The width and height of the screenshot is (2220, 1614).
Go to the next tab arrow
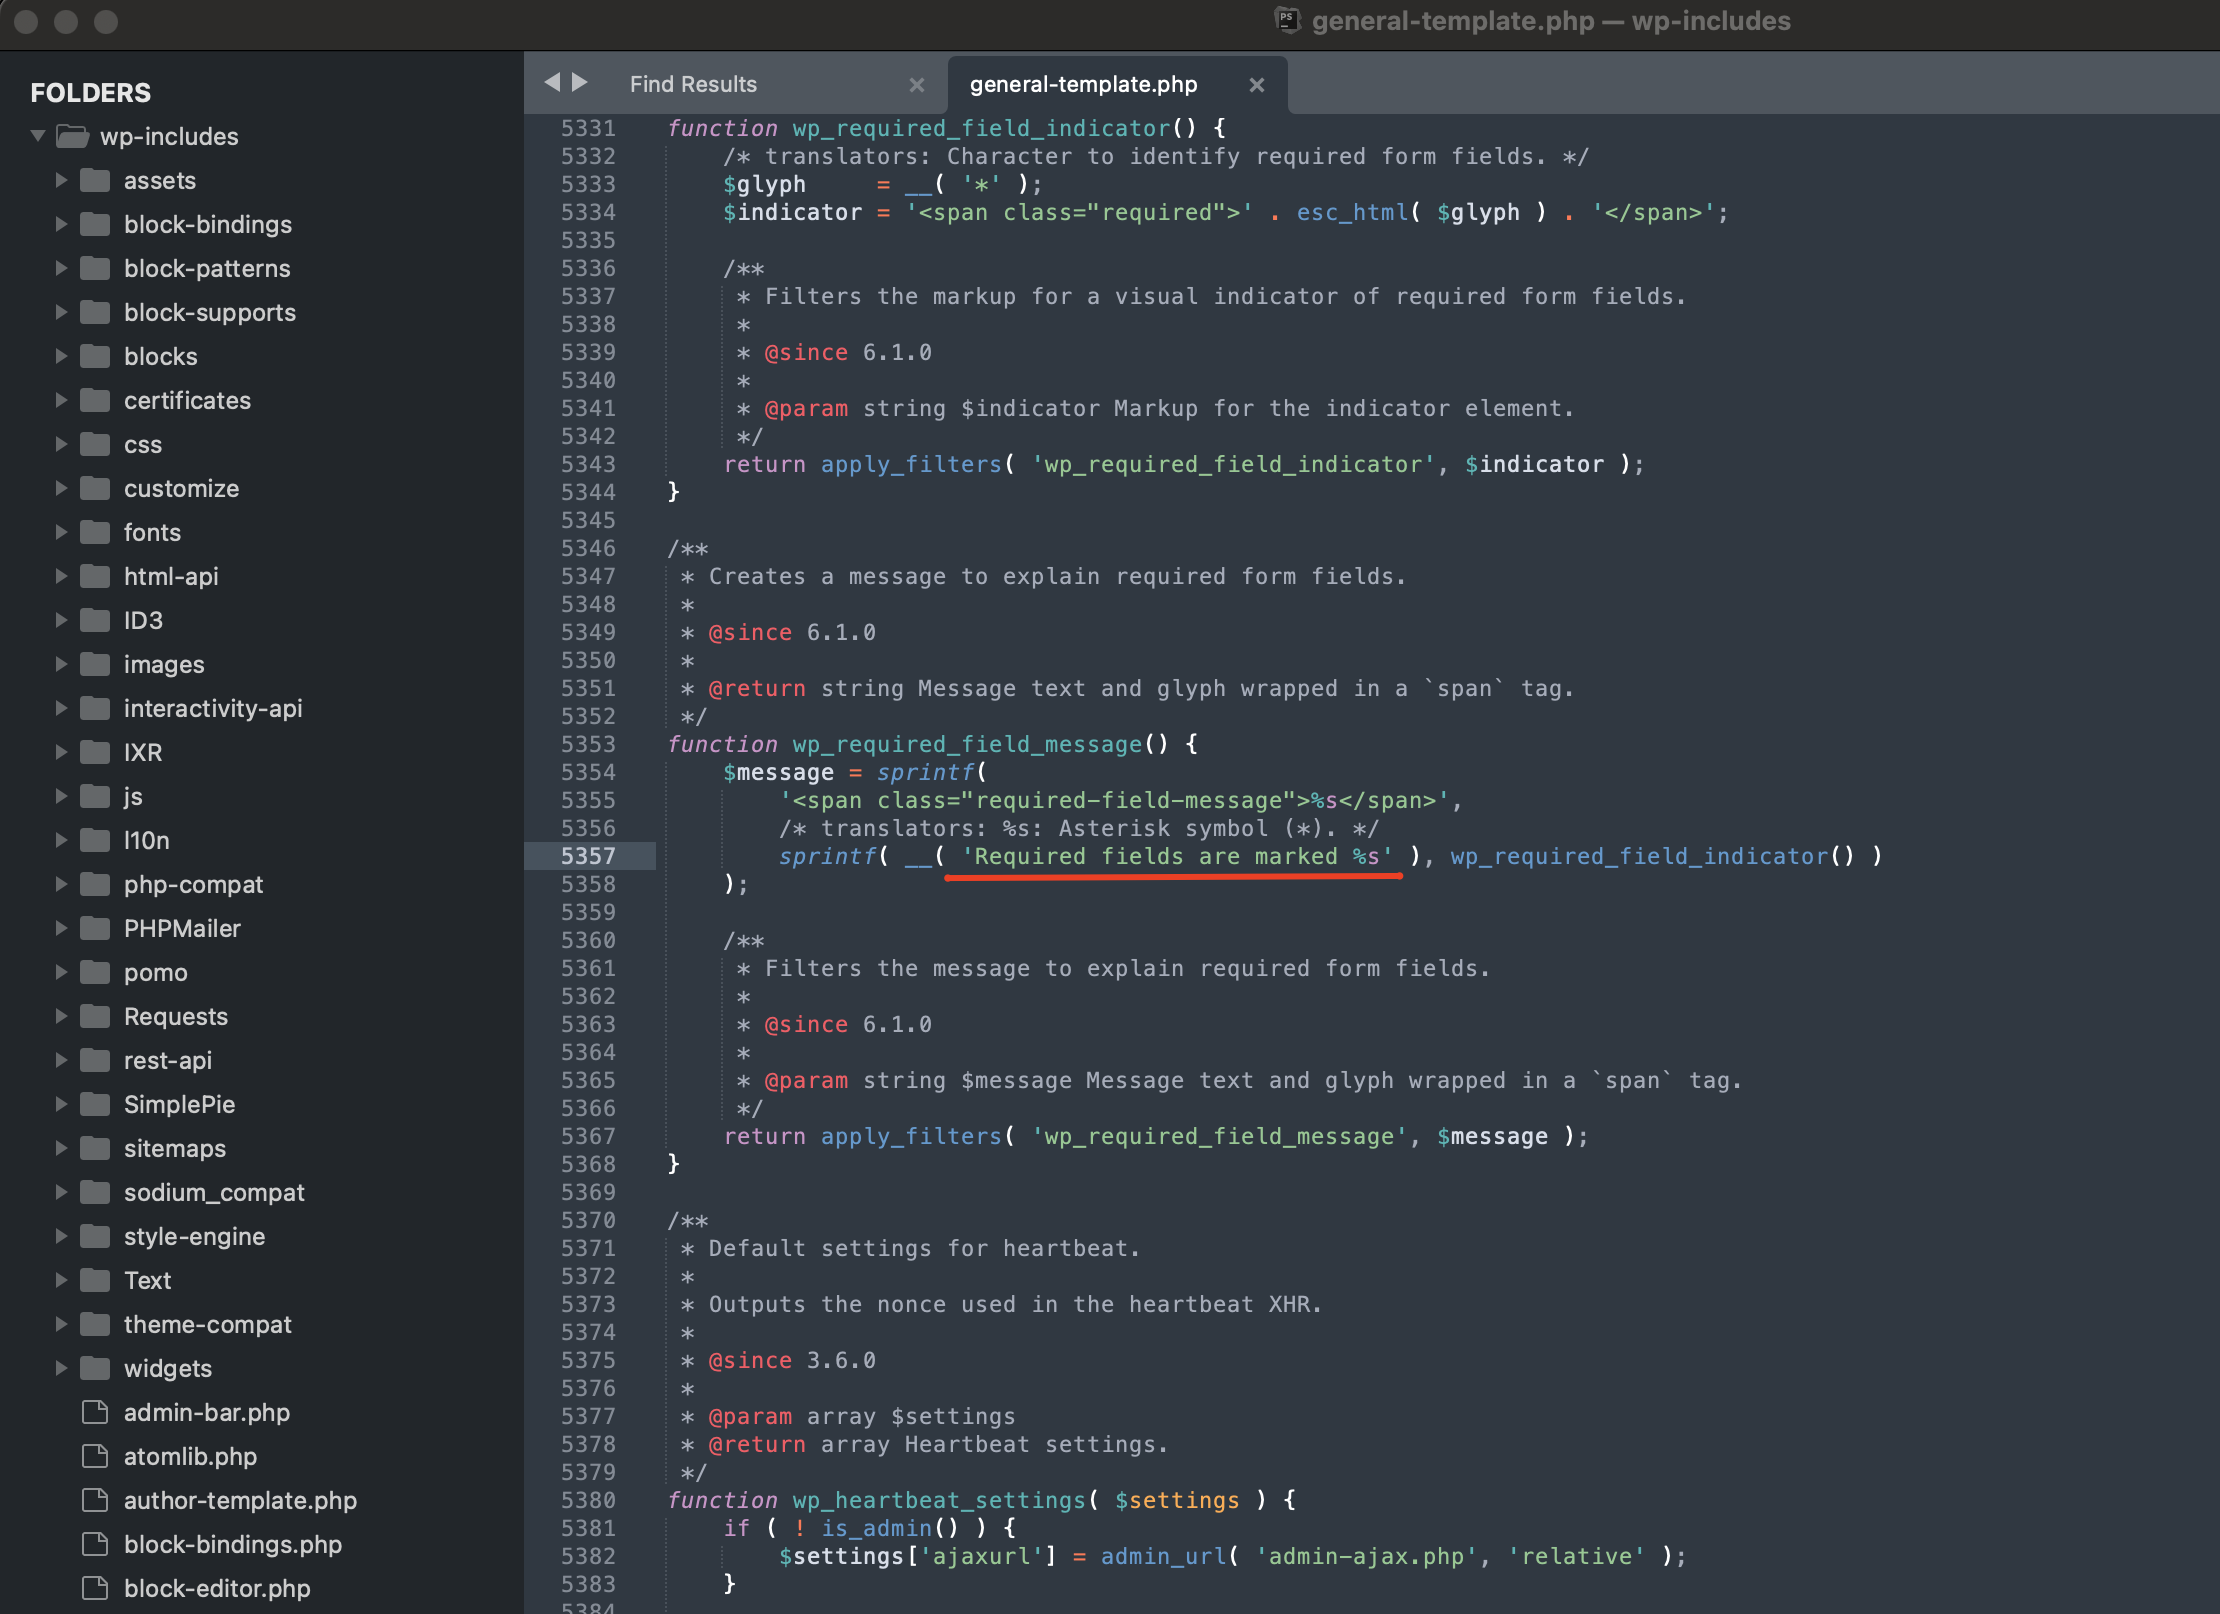(580, 83)
